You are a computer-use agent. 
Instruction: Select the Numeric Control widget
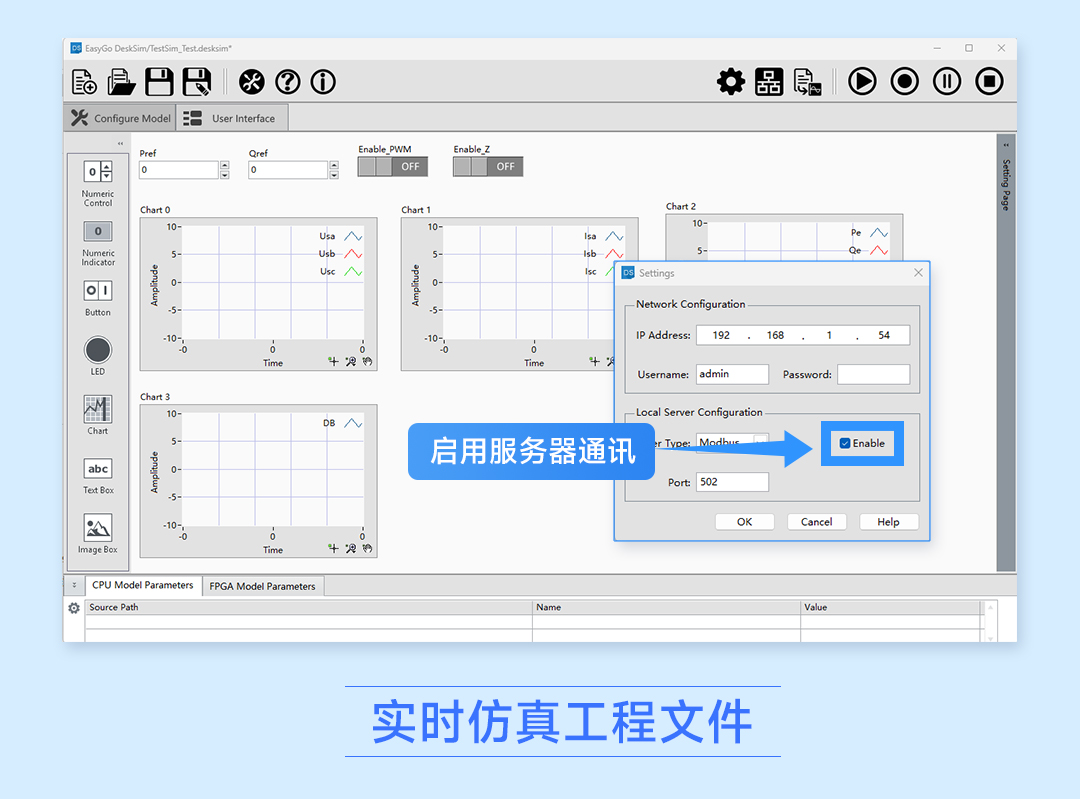point(98,183)
